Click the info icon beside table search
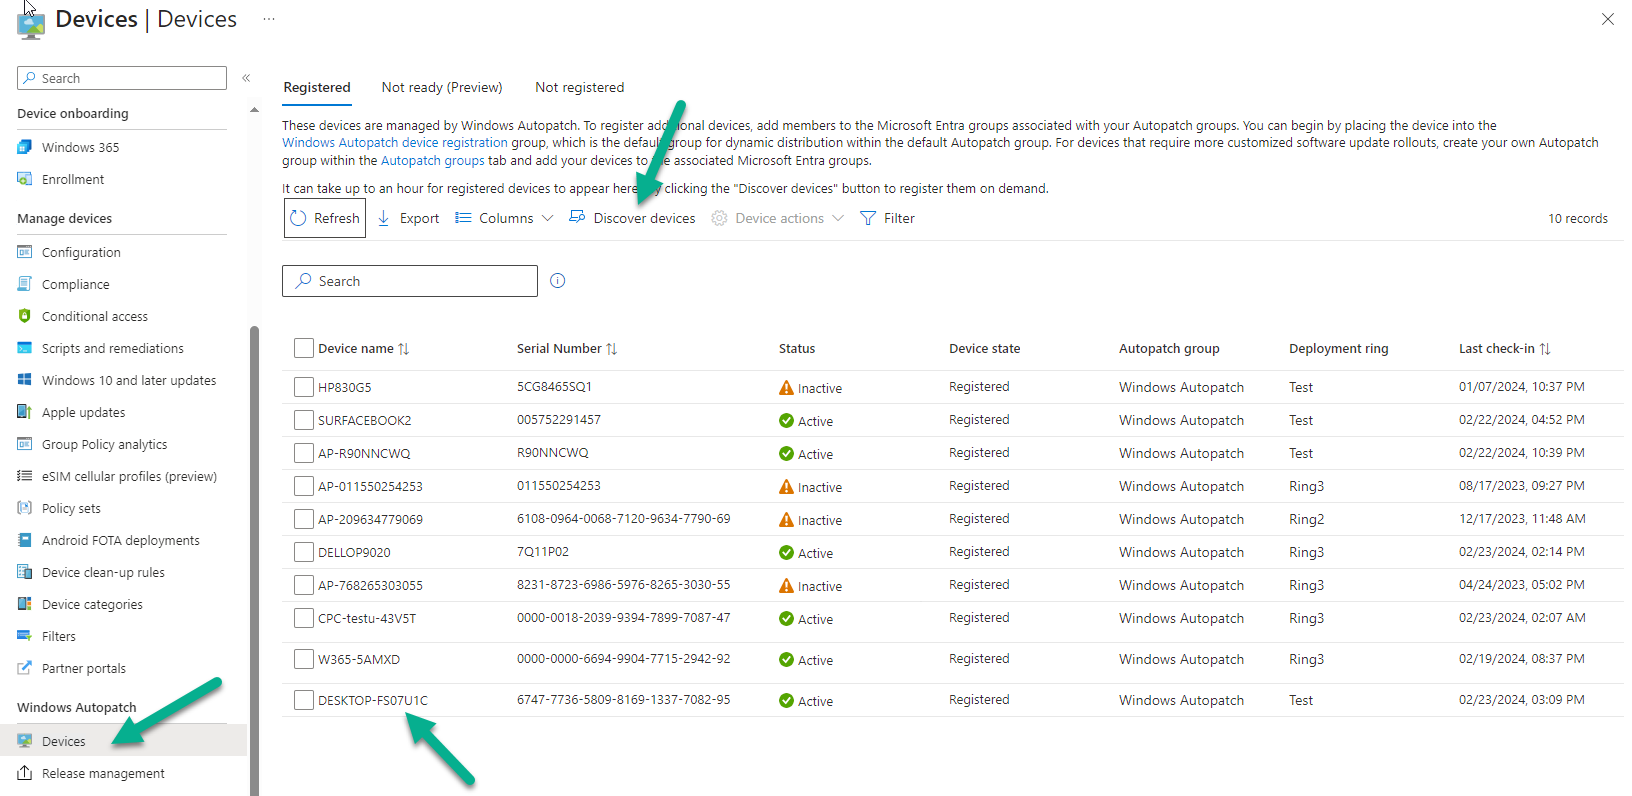1632x796 pixels. coord(558,281)
